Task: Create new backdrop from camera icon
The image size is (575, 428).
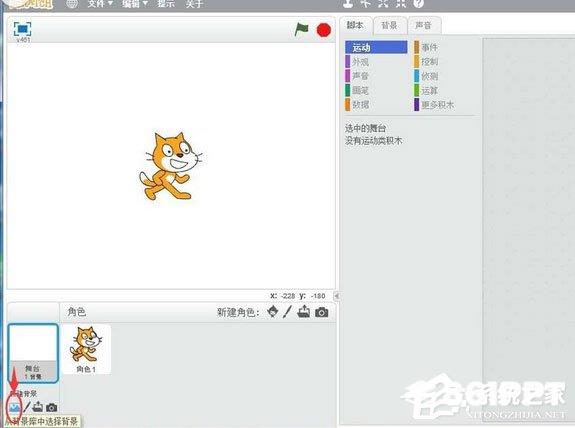Action: [x=51, y=407]
